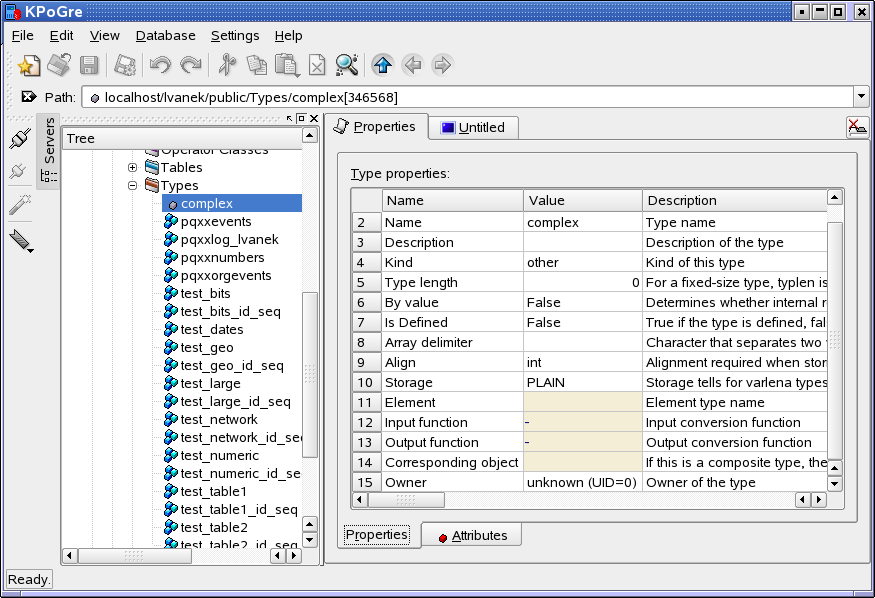Click the icon at the top-right of the tab bar

tap(857, 127)
